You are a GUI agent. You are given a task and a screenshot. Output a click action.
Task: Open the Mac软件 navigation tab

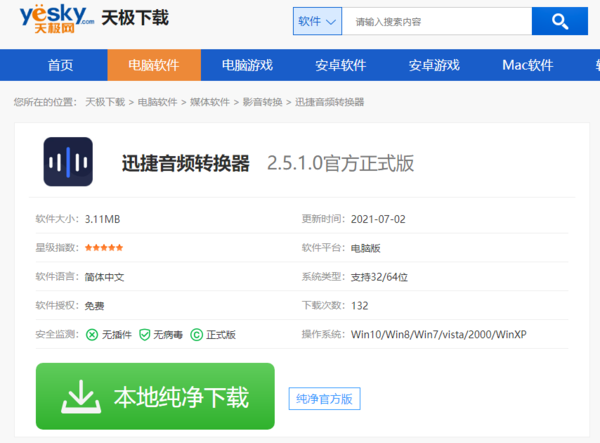[527, 65]
